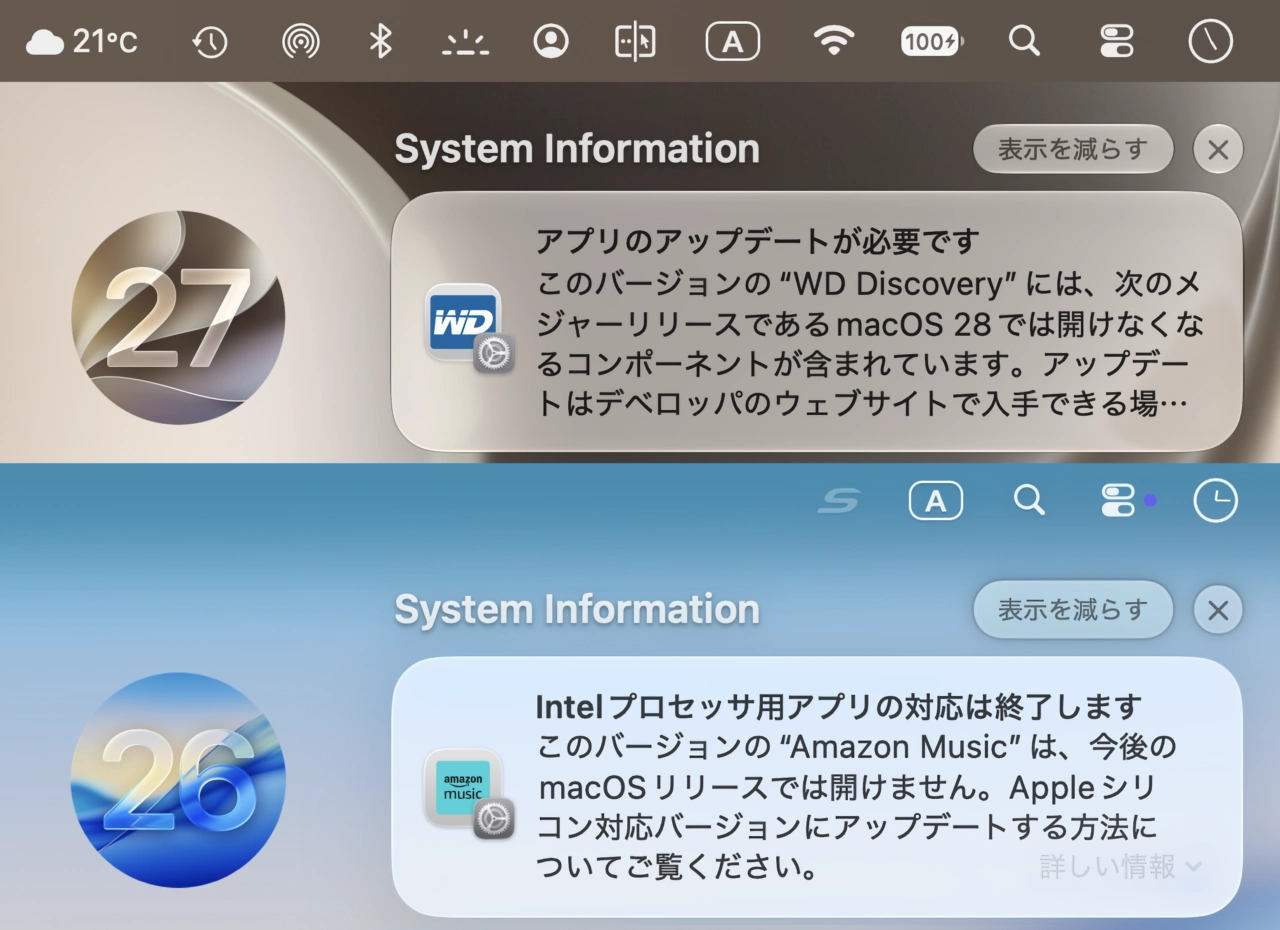
Task: Open the Intelプロセッサ用アプリの対応は終了します notification
Action: click(x=816, y=786)
